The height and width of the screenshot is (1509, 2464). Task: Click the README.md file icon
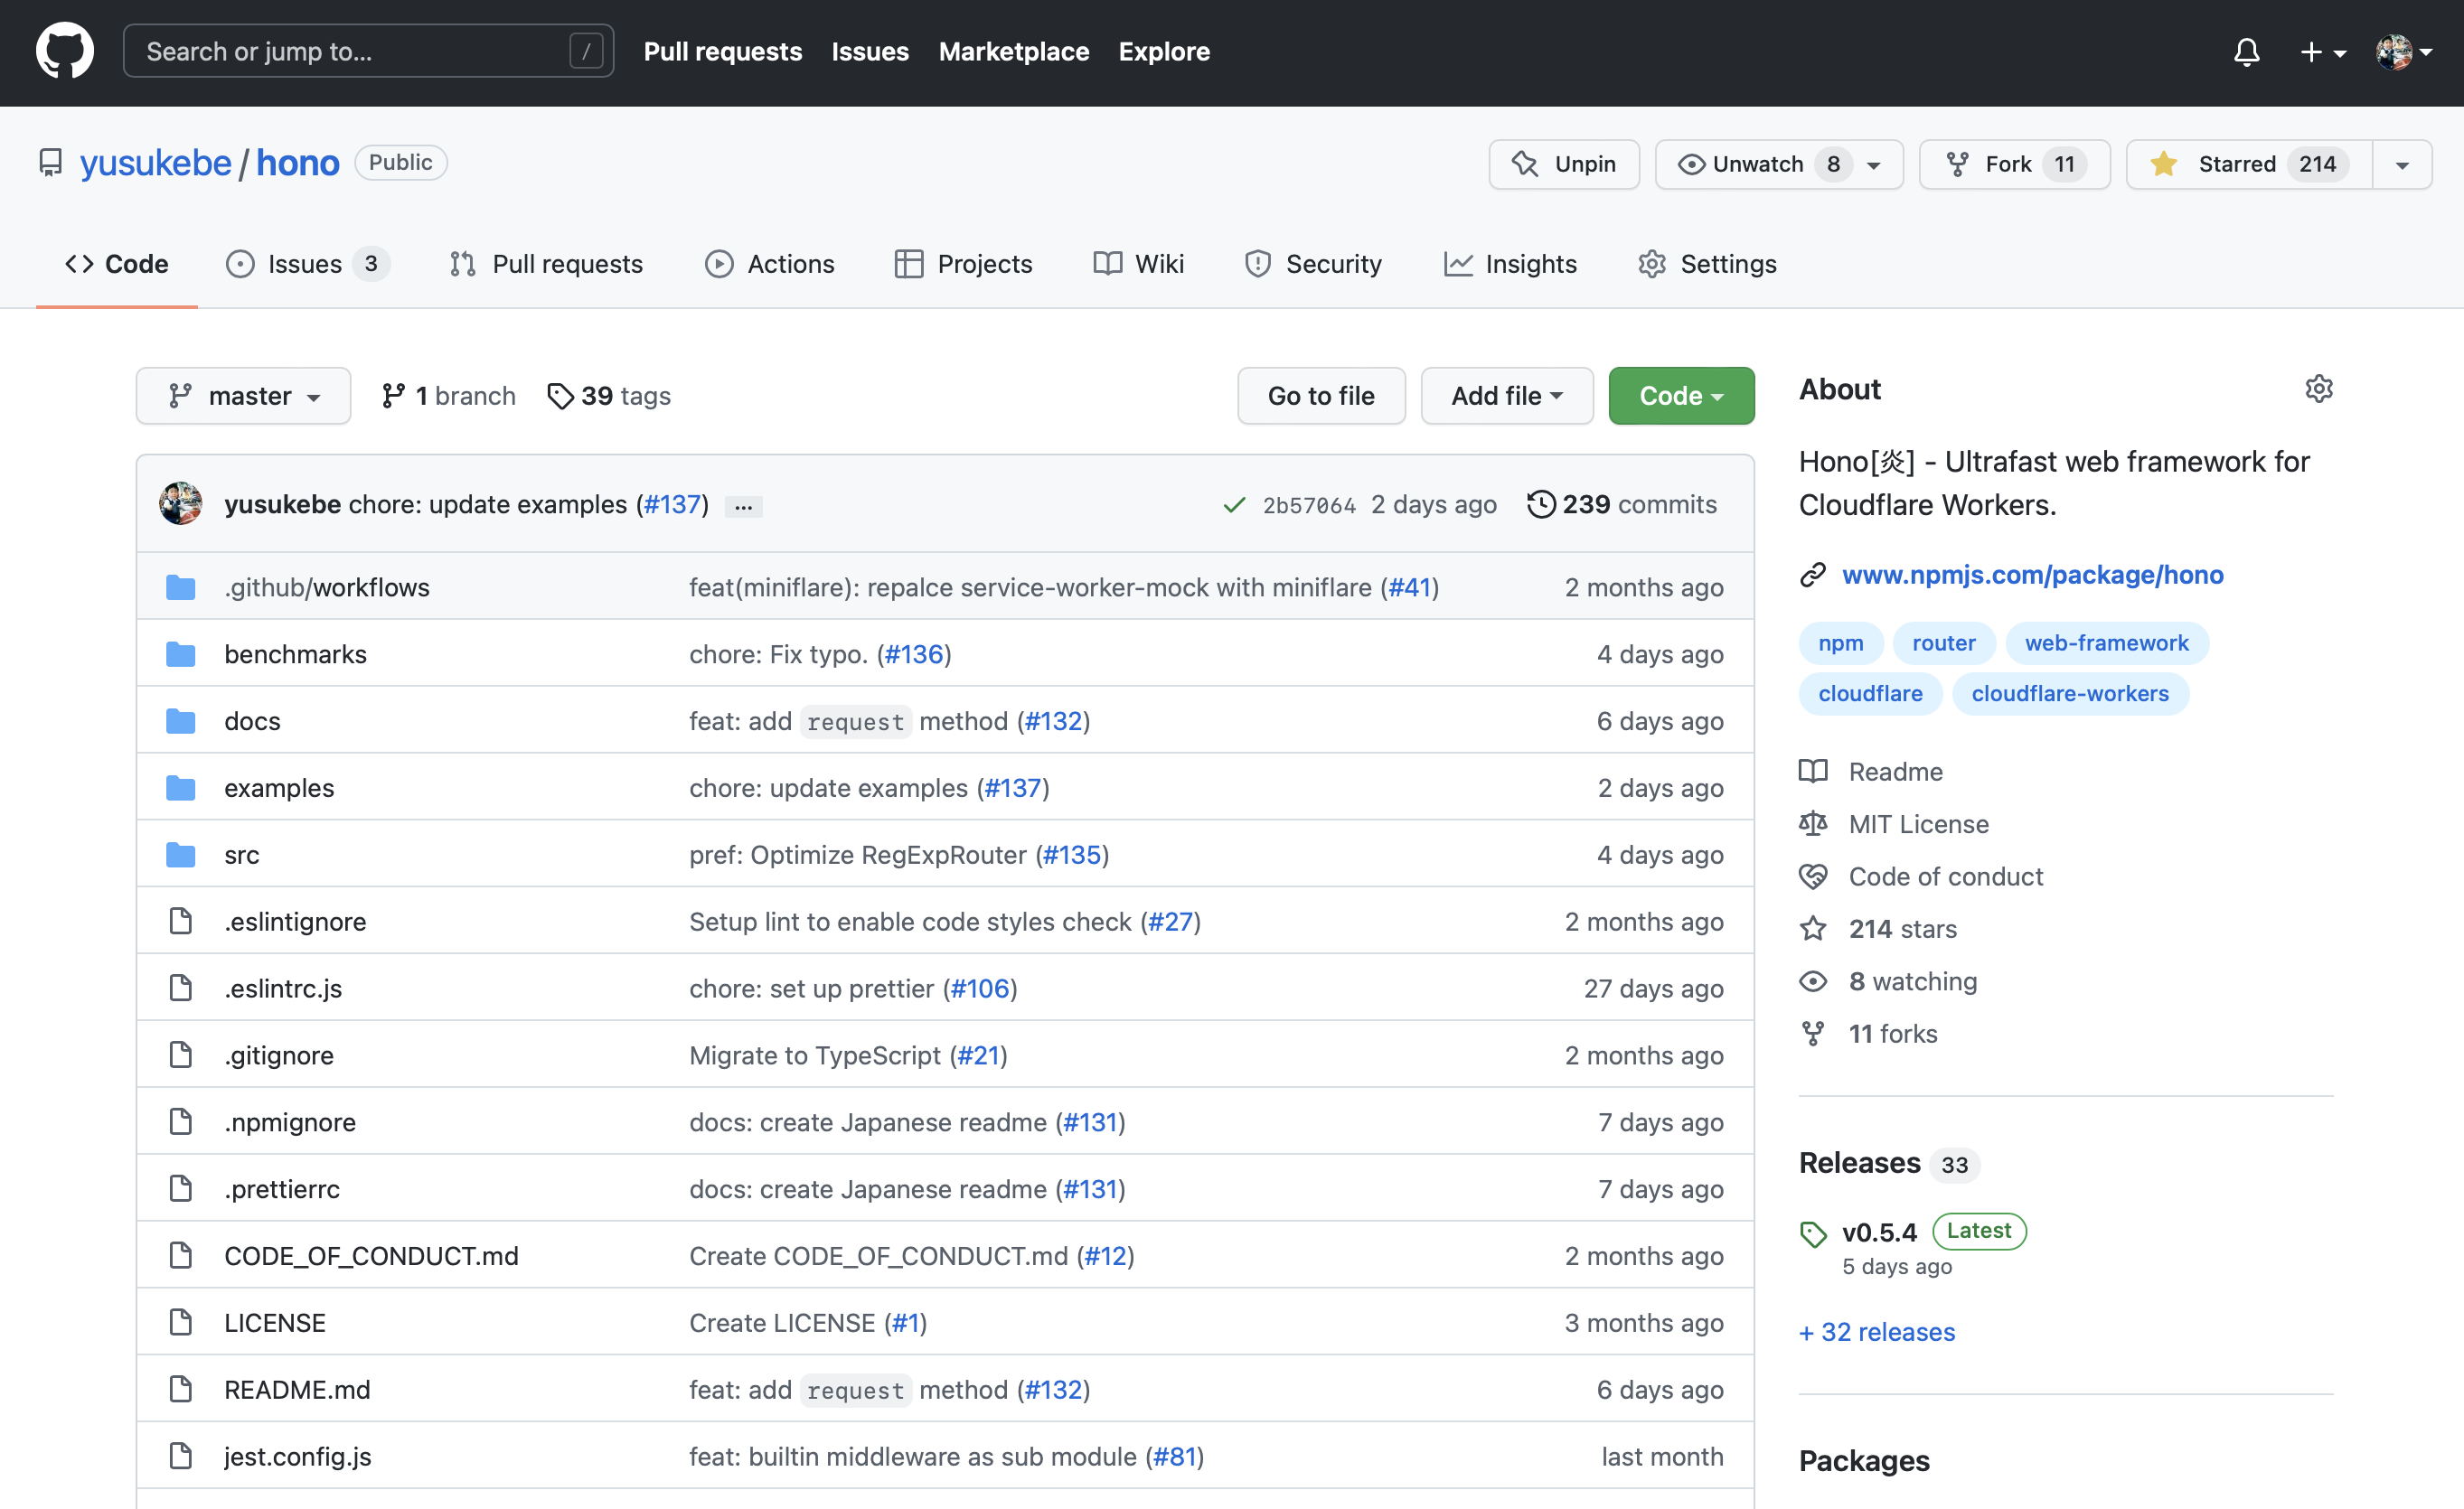click(180, 1390)
